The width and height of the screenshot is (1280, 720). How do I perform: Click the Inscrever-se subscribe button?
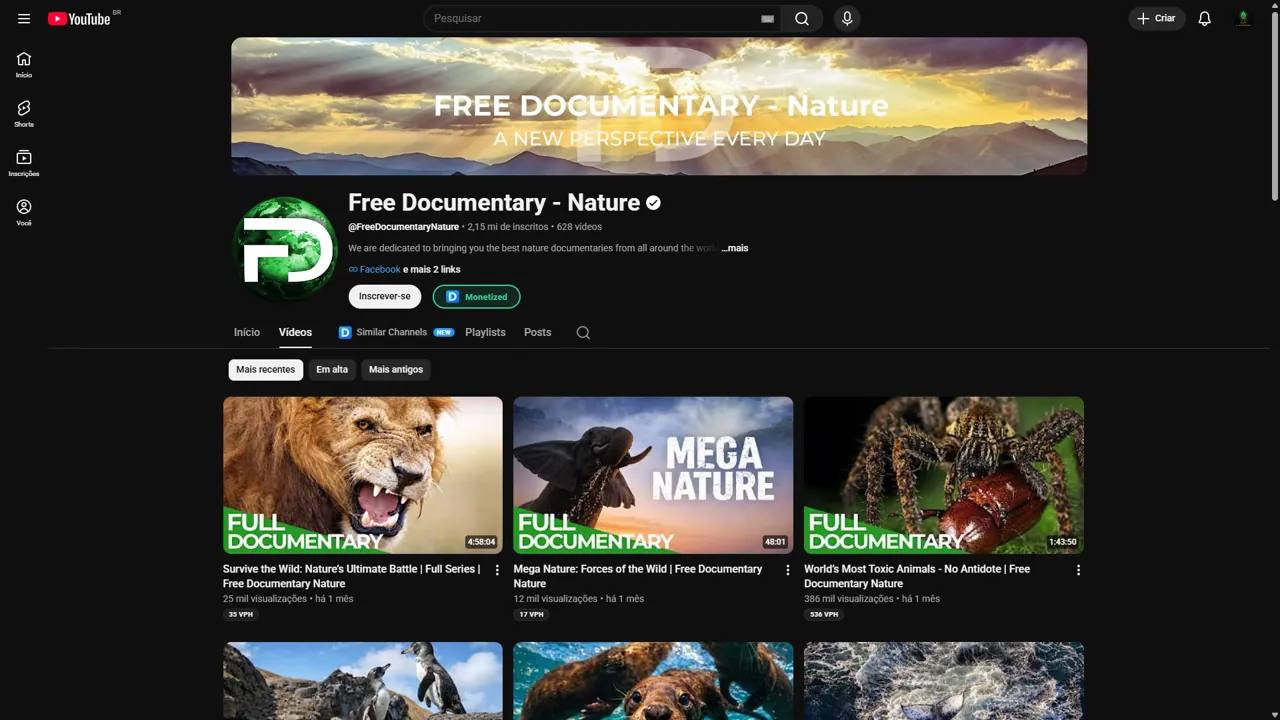click(385, 296)
